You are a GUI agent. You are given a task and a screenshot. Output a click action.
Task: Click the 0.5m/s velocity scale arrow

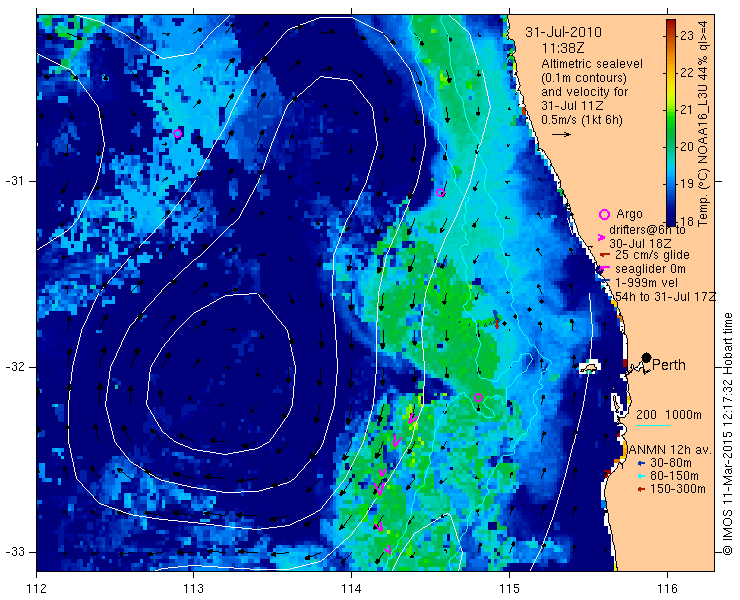pos(561,135)
